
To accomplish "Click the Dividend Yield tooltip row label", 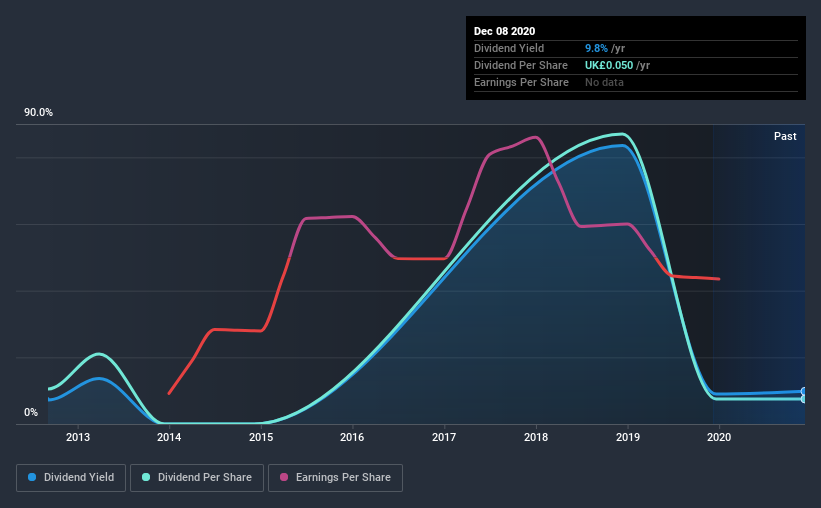I will click(509, 48).
